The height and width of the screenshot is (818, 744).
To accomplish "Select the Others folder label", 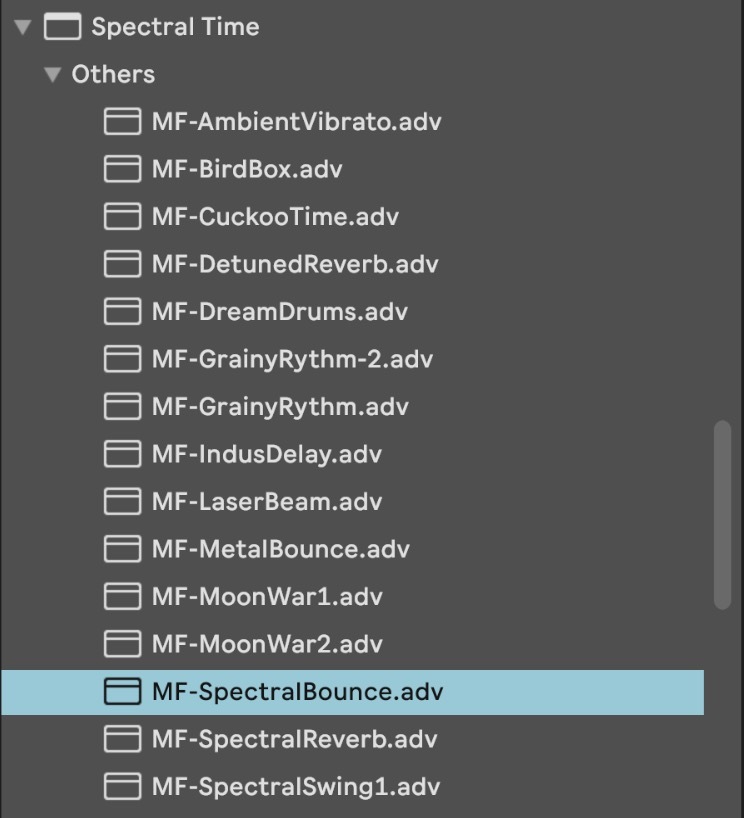I will coord(113,75).
